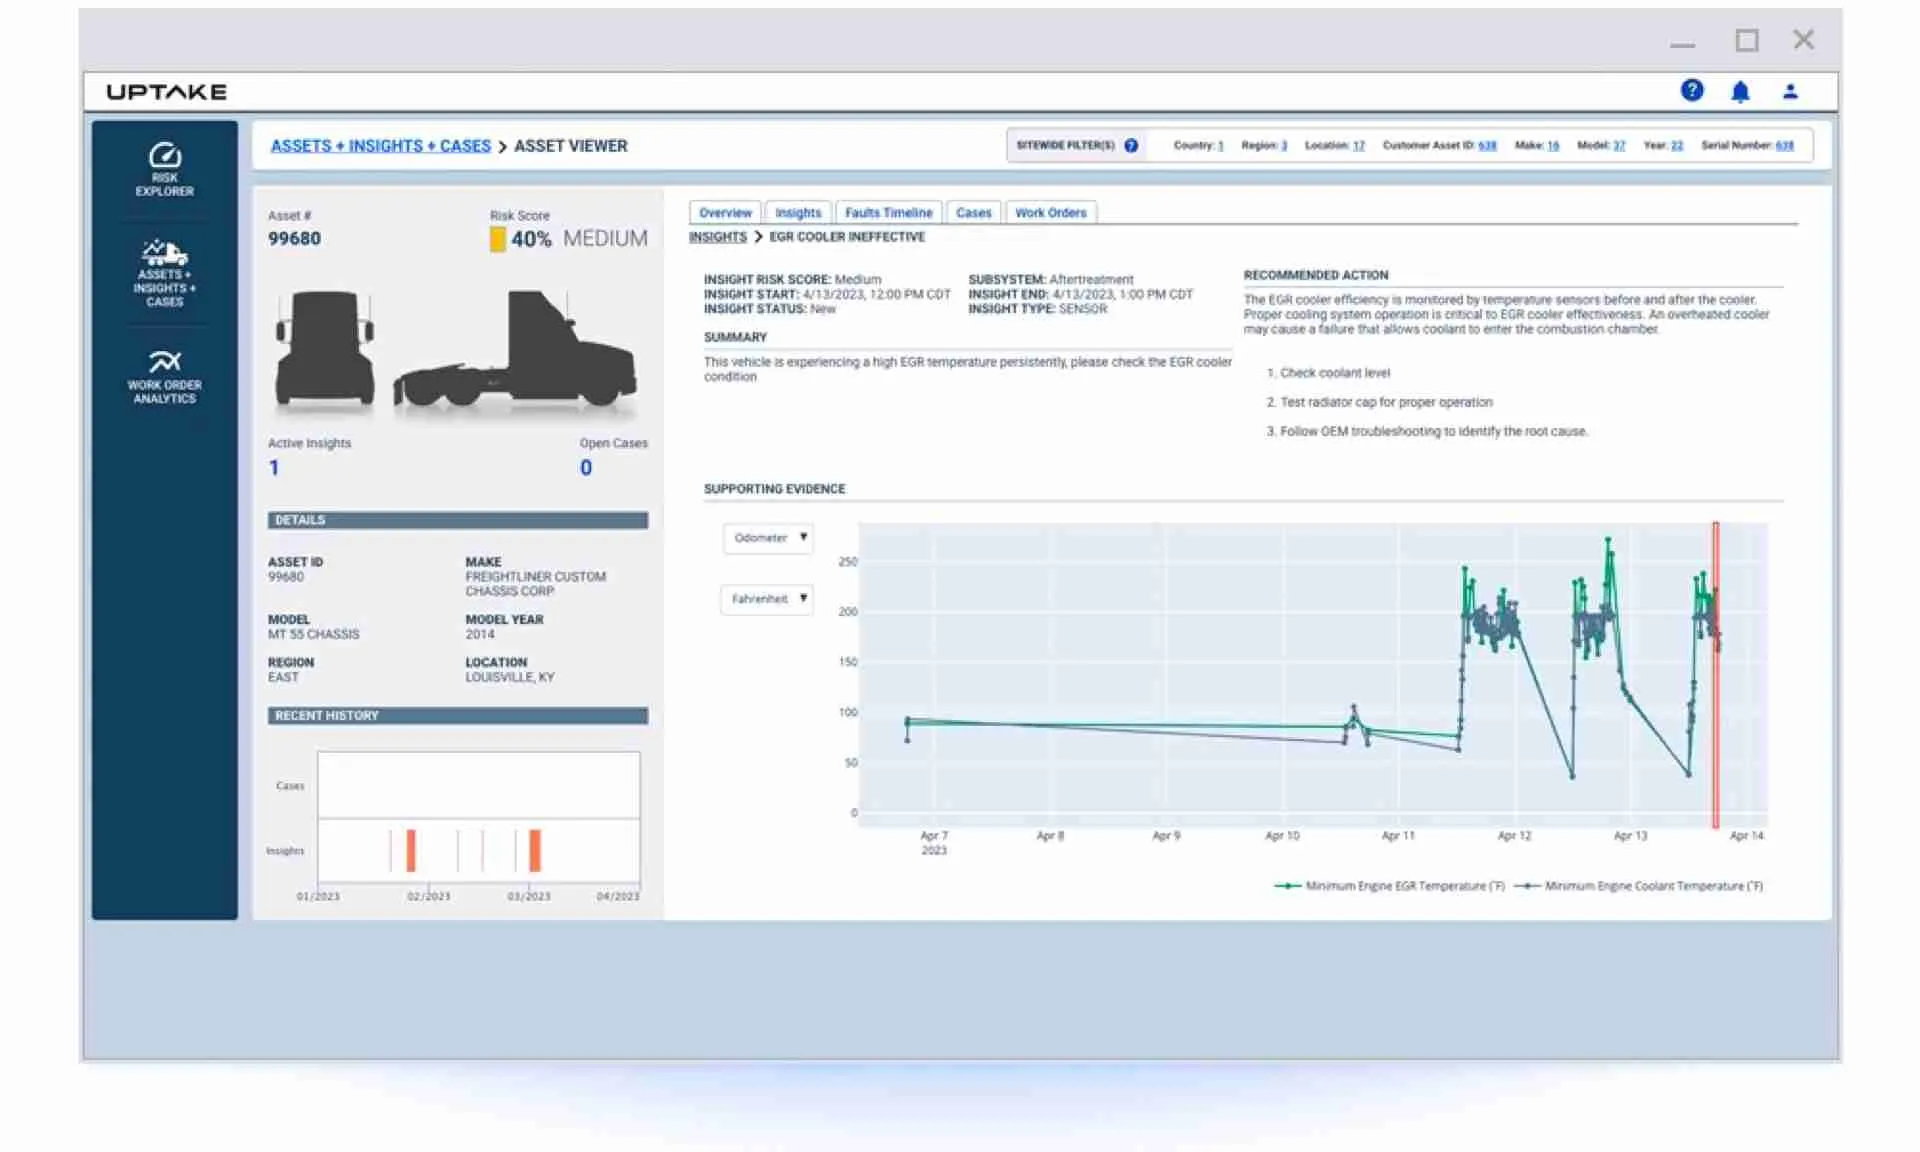Click the FREIGHTLINER CUSTOM CHASSIS CORP make value

(535, 584)
